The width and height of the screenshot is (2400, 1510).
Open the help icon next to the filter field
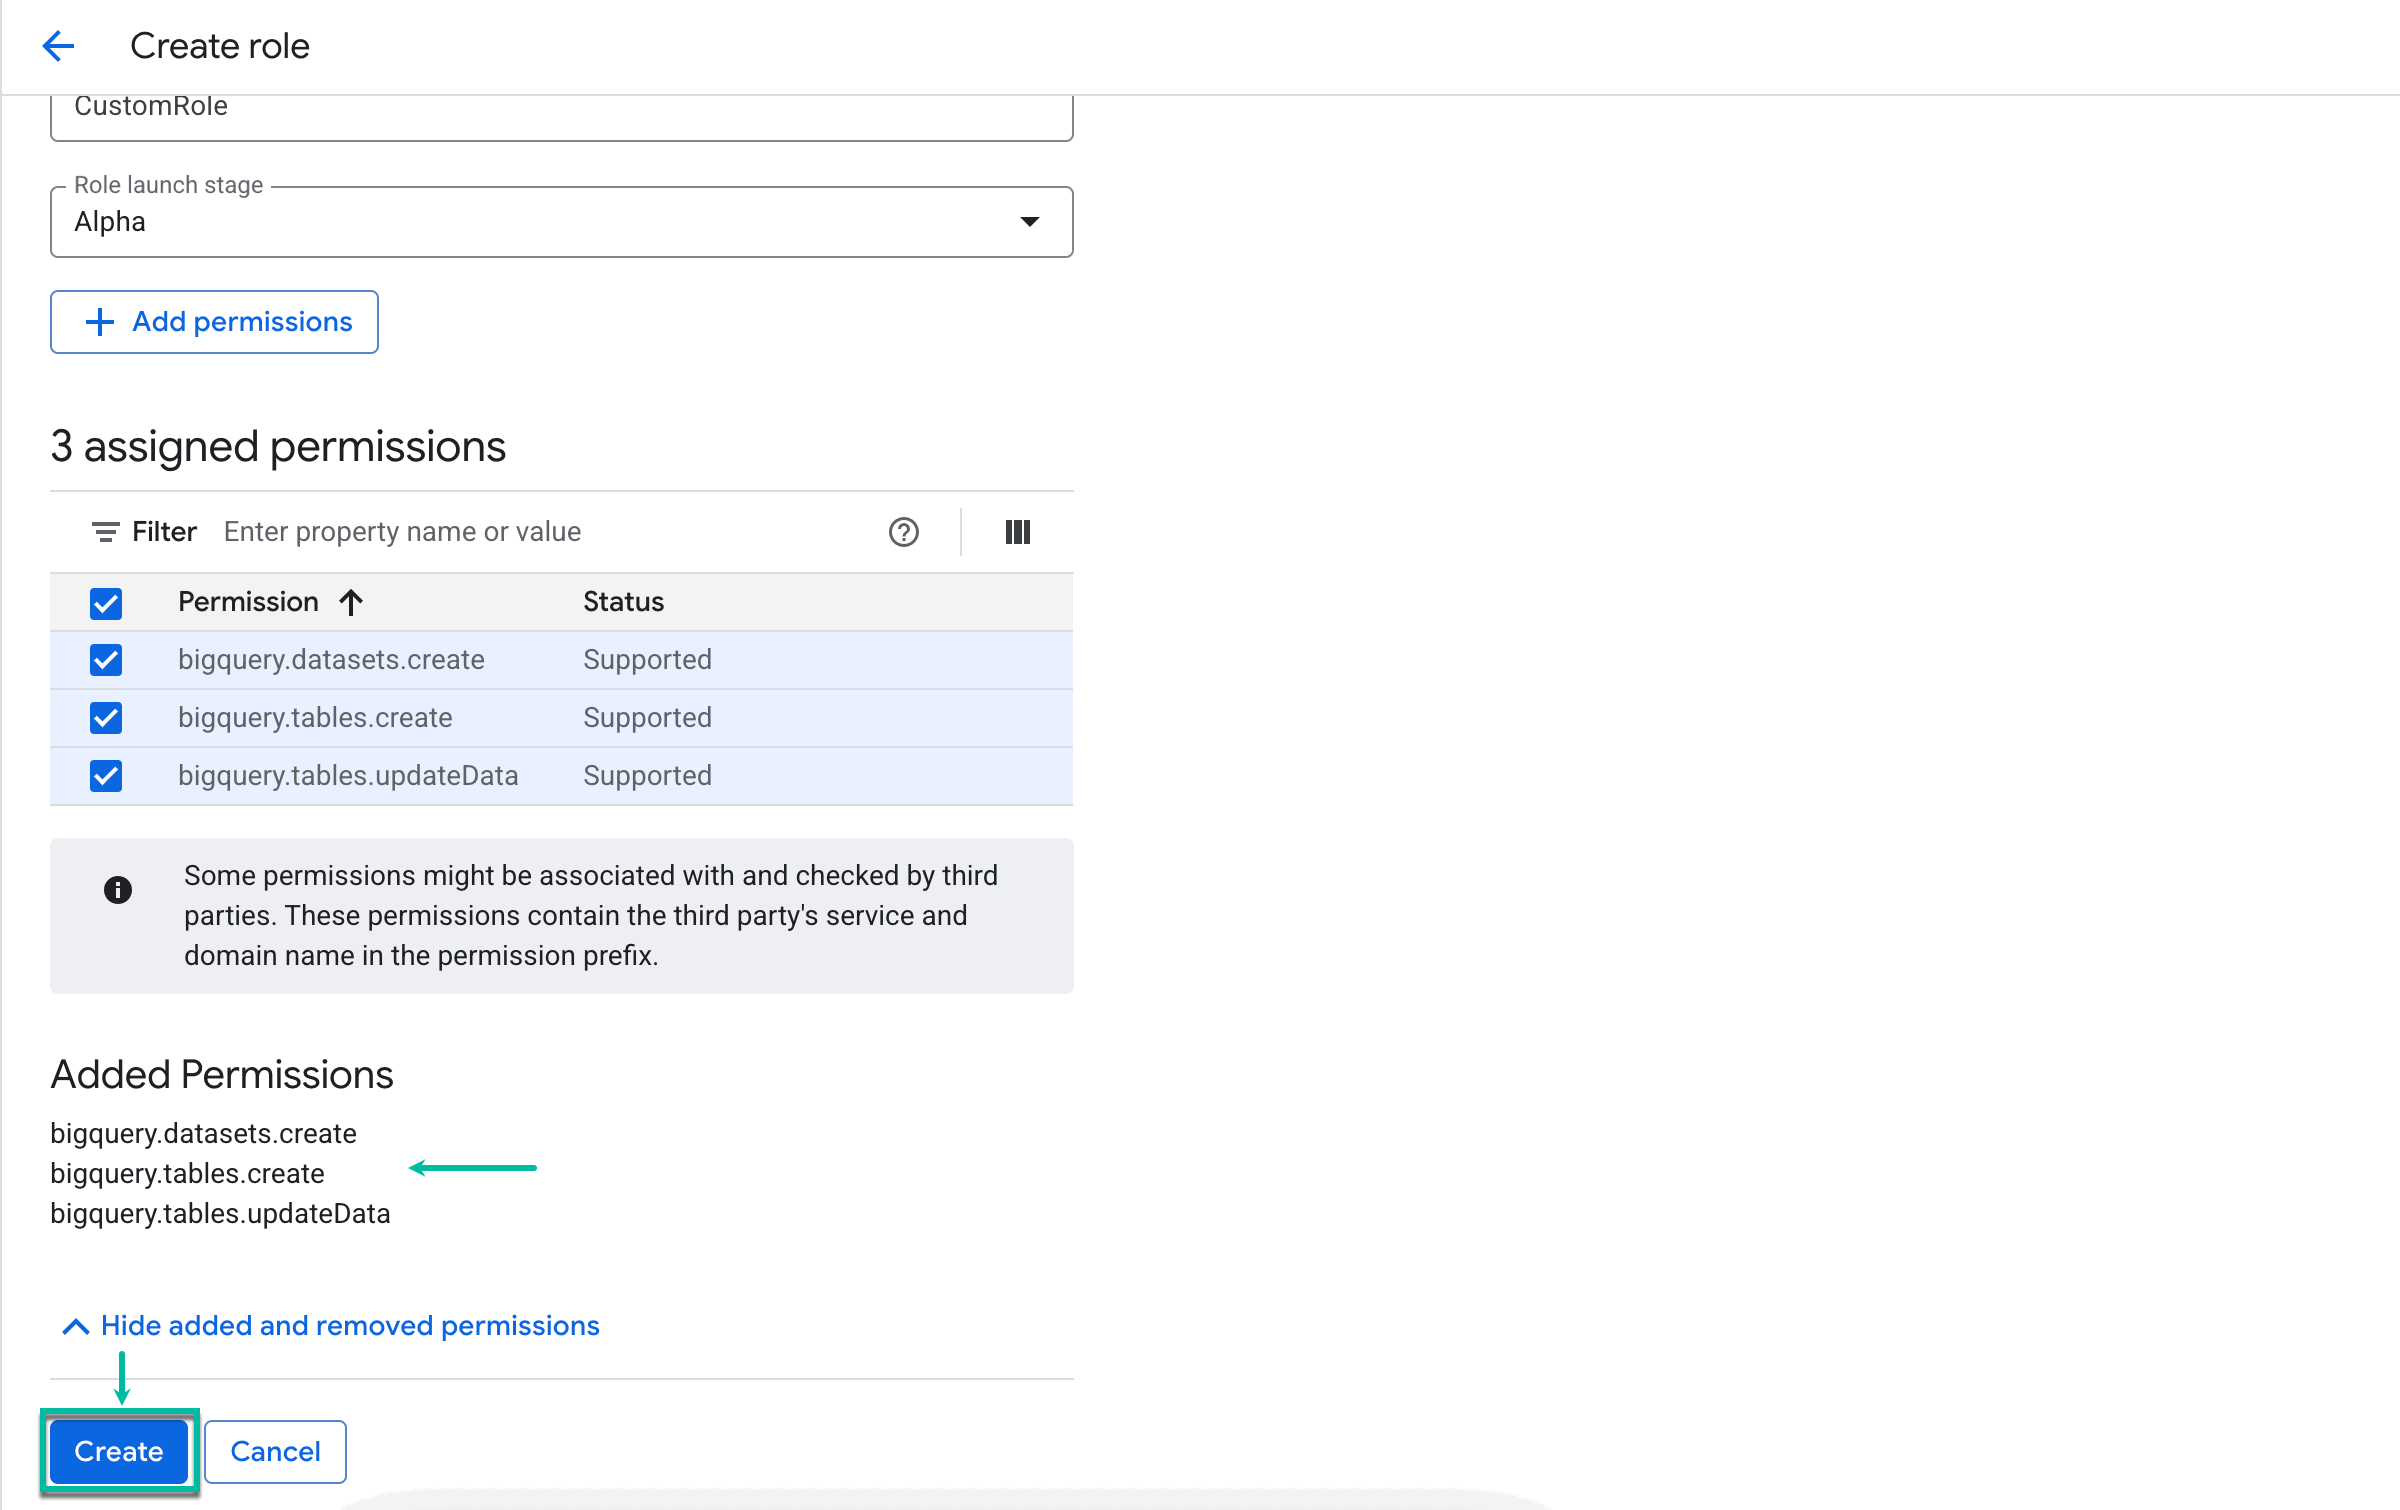(x=903, y=532)
